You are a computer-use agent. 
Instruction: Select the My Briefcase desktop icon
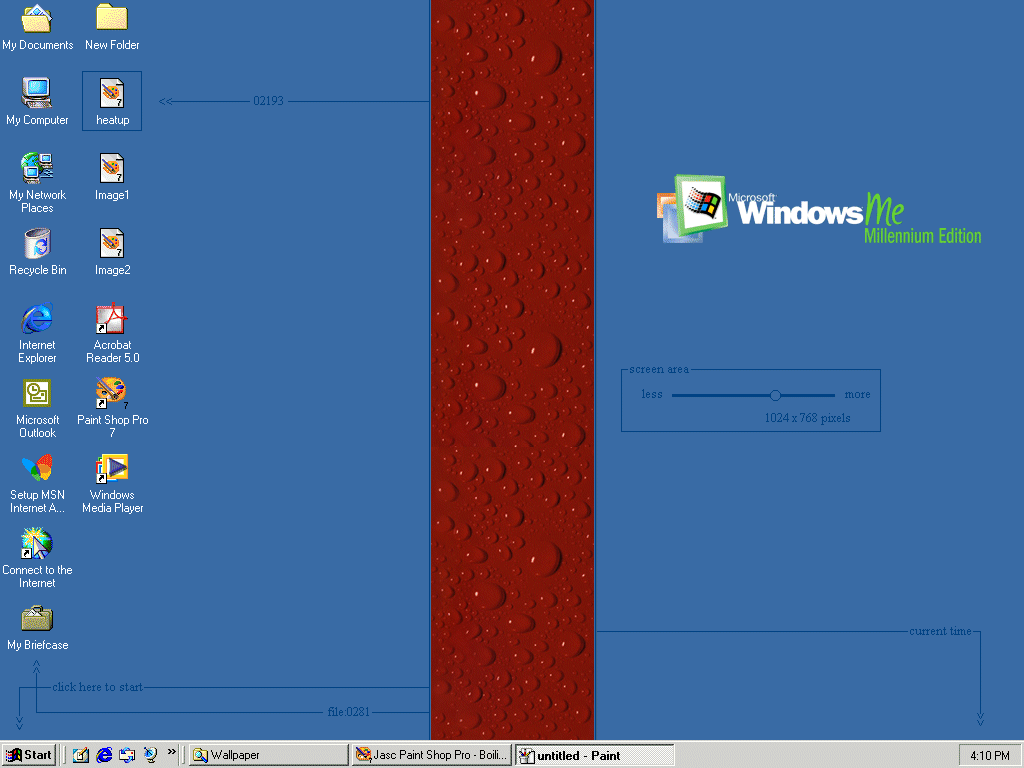(x=37, y=628)
